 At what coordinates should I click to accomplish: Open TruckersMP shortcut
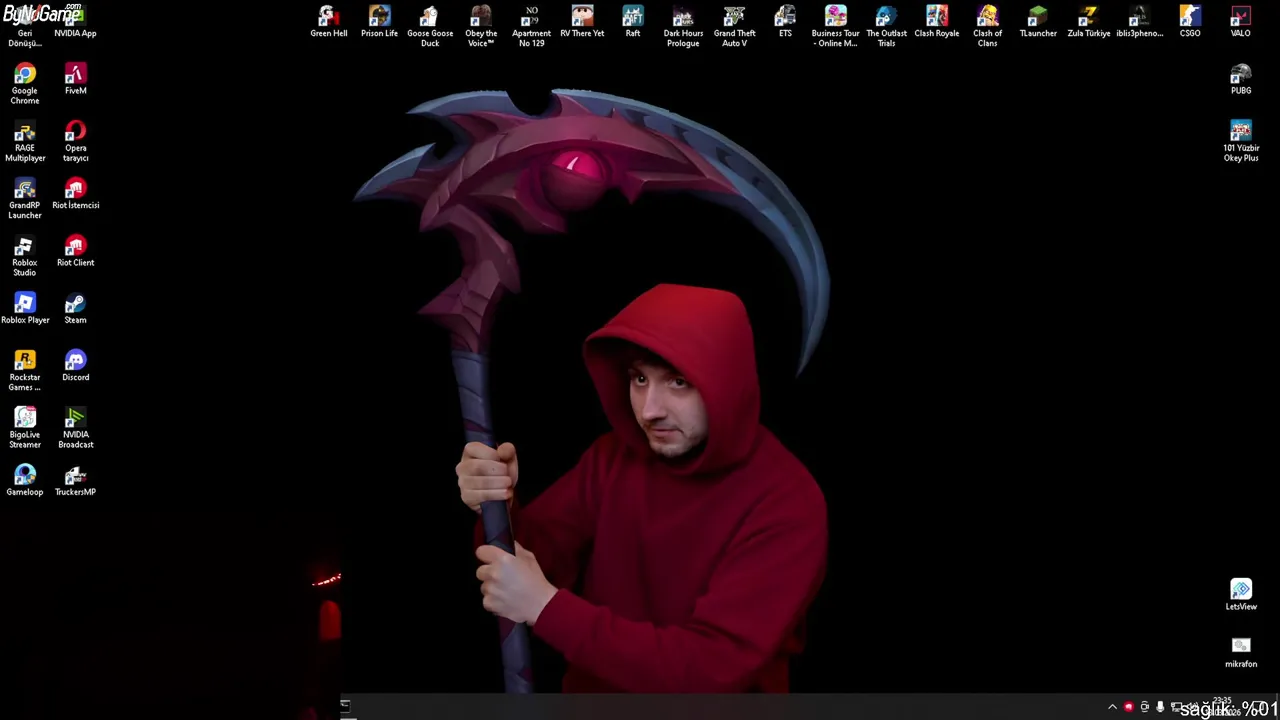pos(75,481)
